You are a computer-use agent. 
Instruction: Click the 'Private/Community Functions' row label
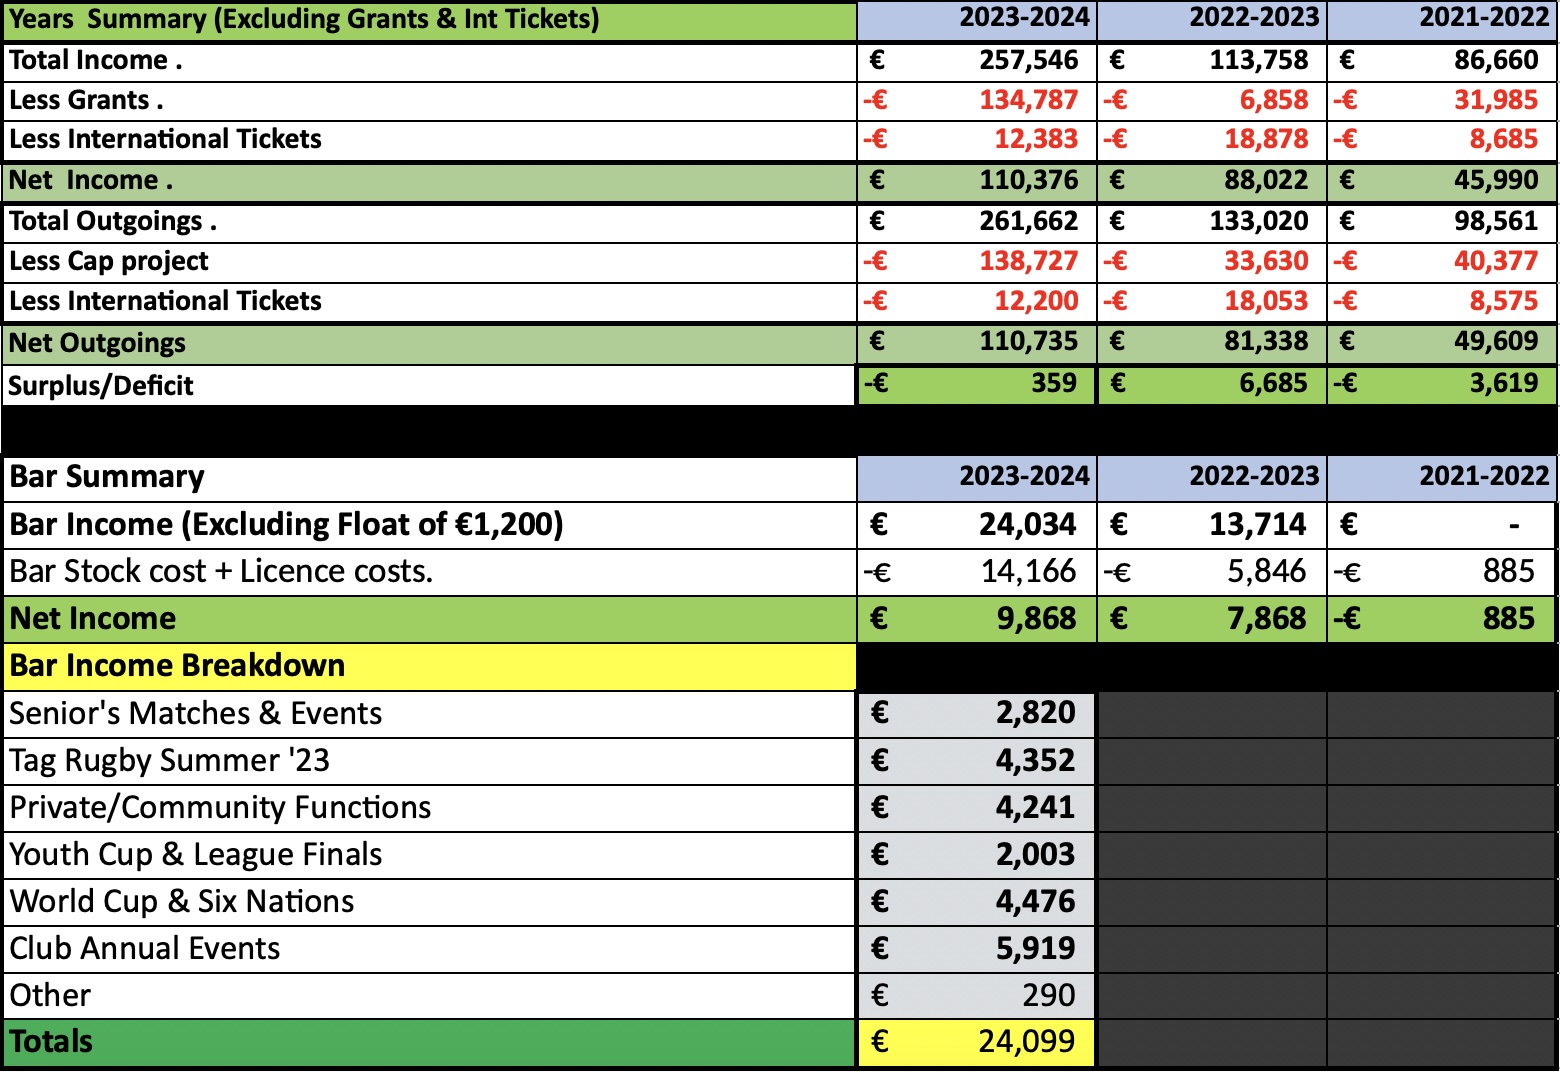point(220,807)
